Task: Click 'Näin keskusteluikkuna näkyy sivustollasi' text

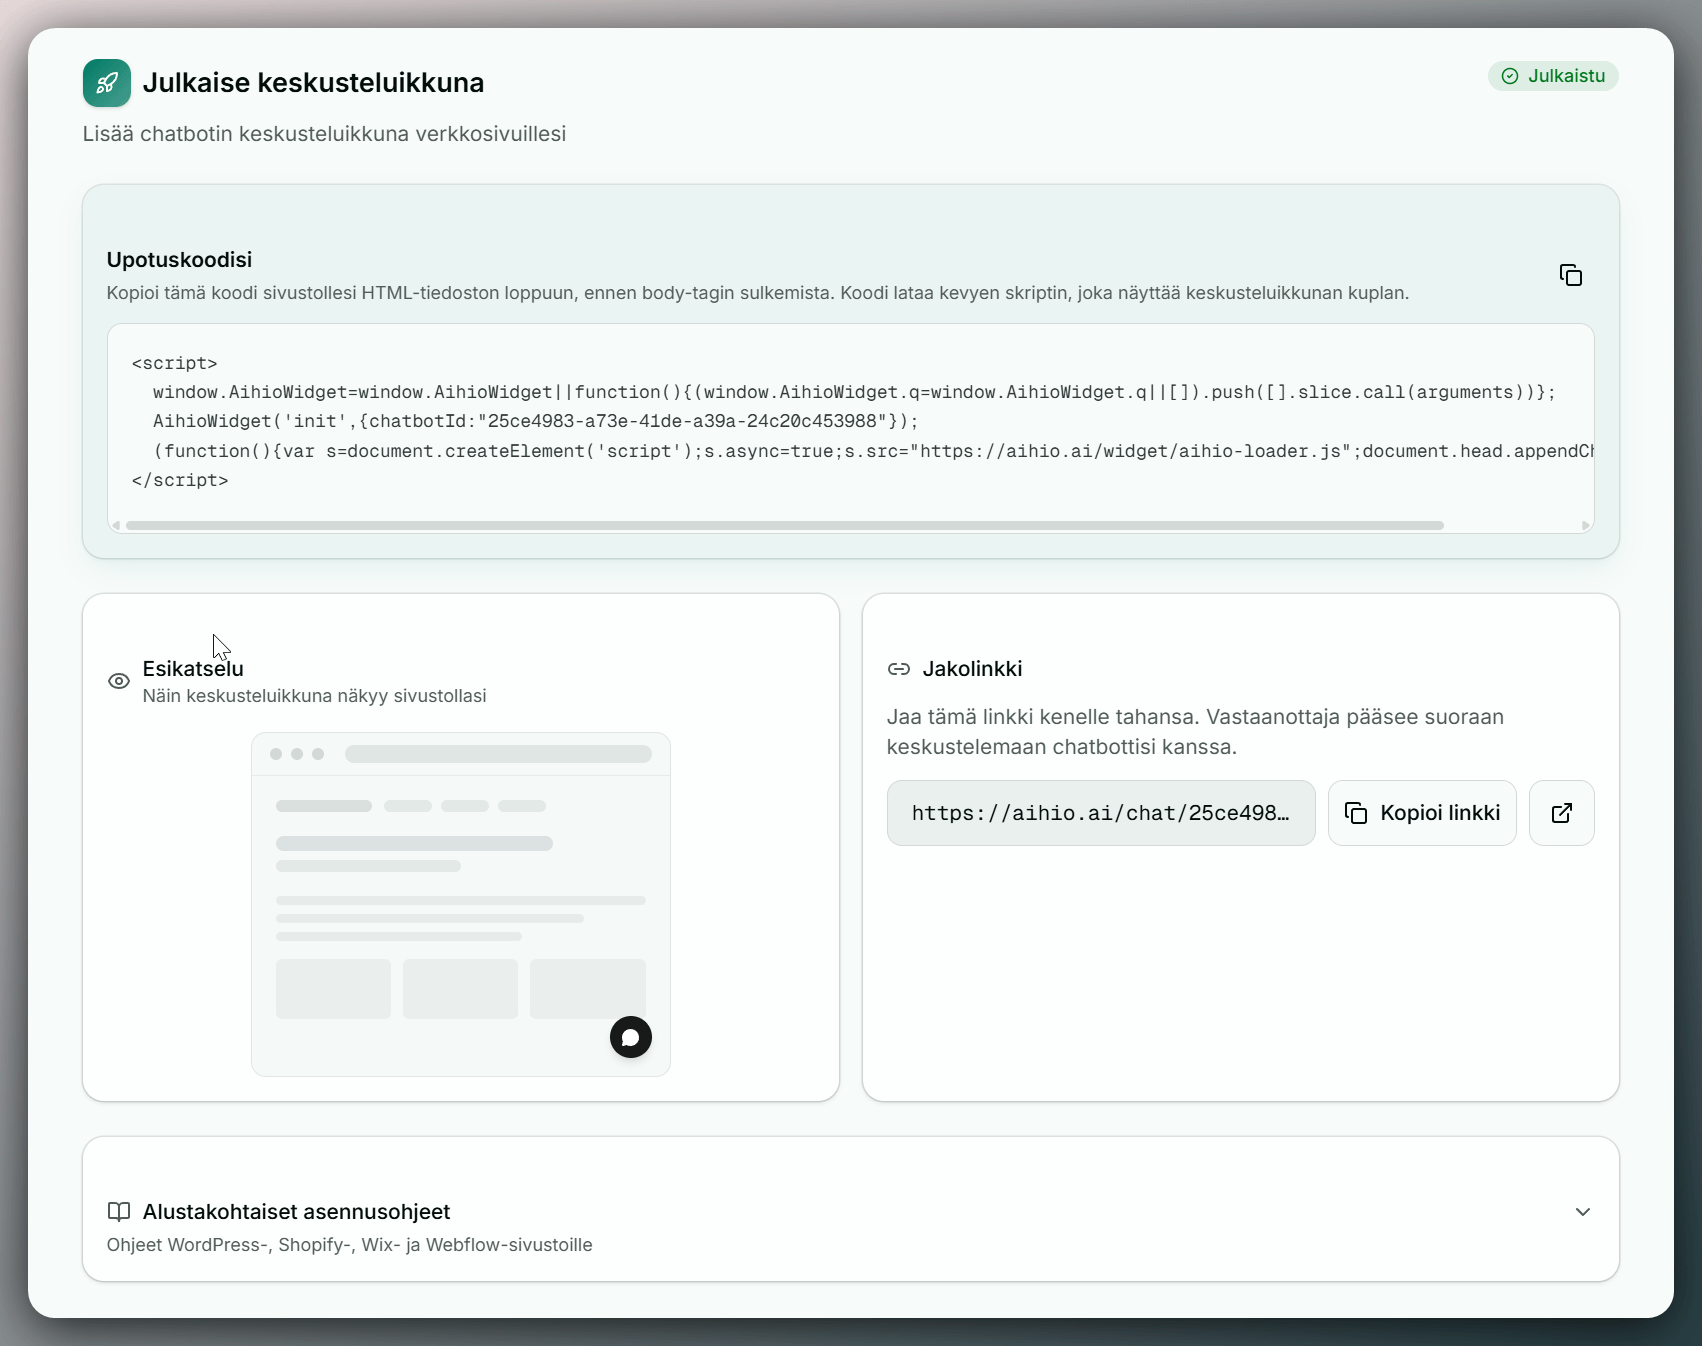Action: (315, 696)
